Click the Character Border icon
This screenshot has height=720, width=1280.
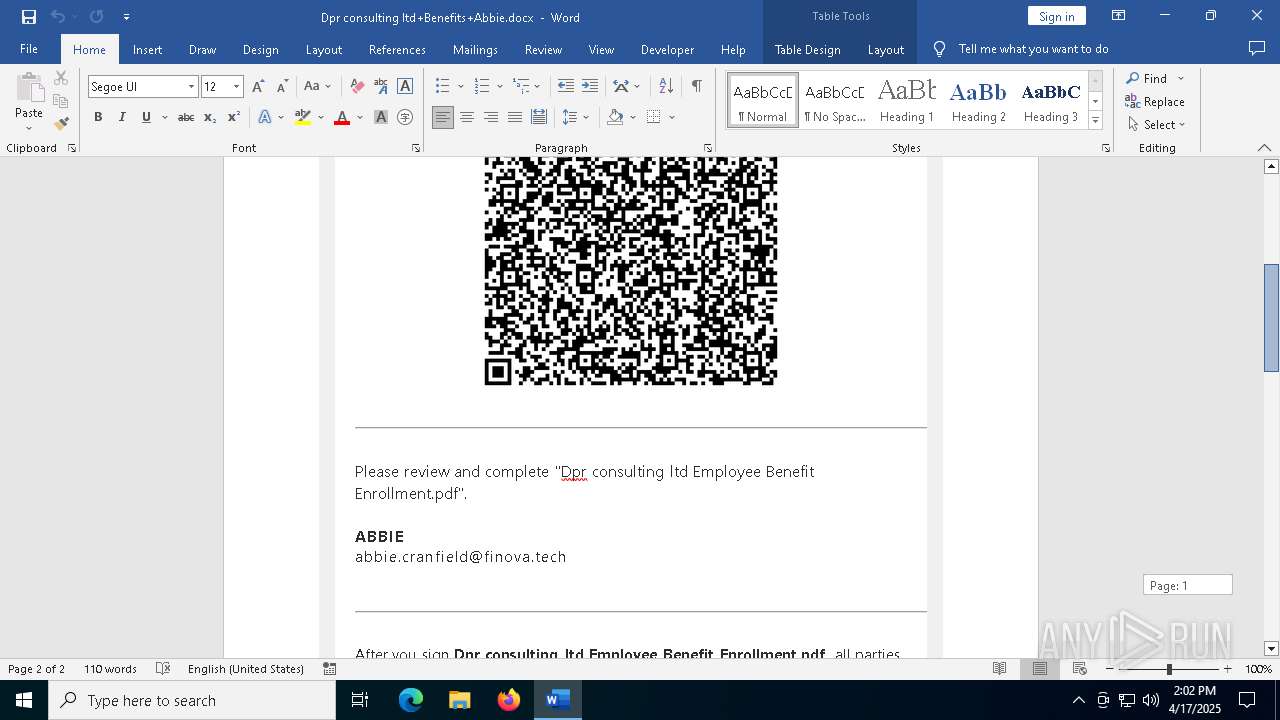405,86
